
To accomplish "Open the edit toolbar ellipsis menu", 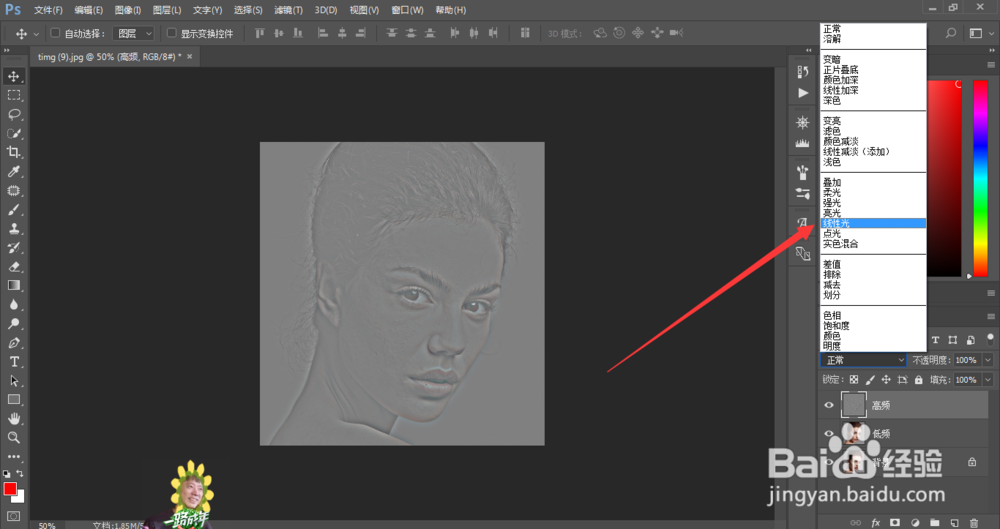I will (13, 457).
